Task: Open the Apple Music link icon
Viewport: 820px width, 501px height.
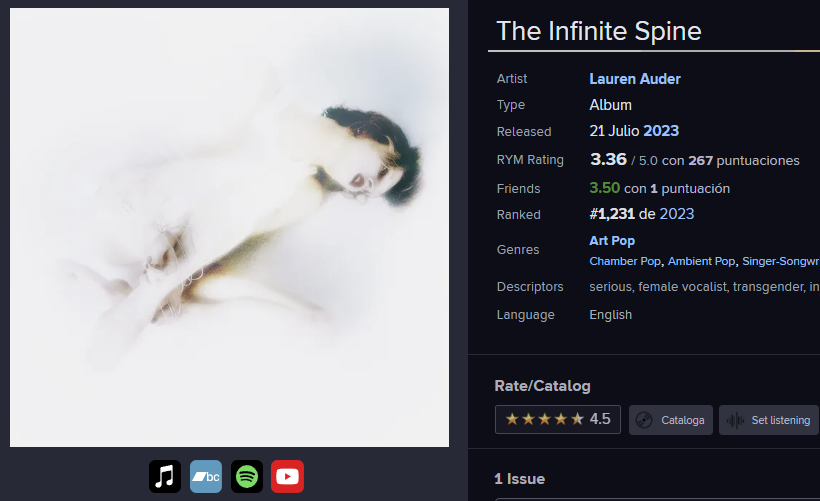Action: [165, 476]
